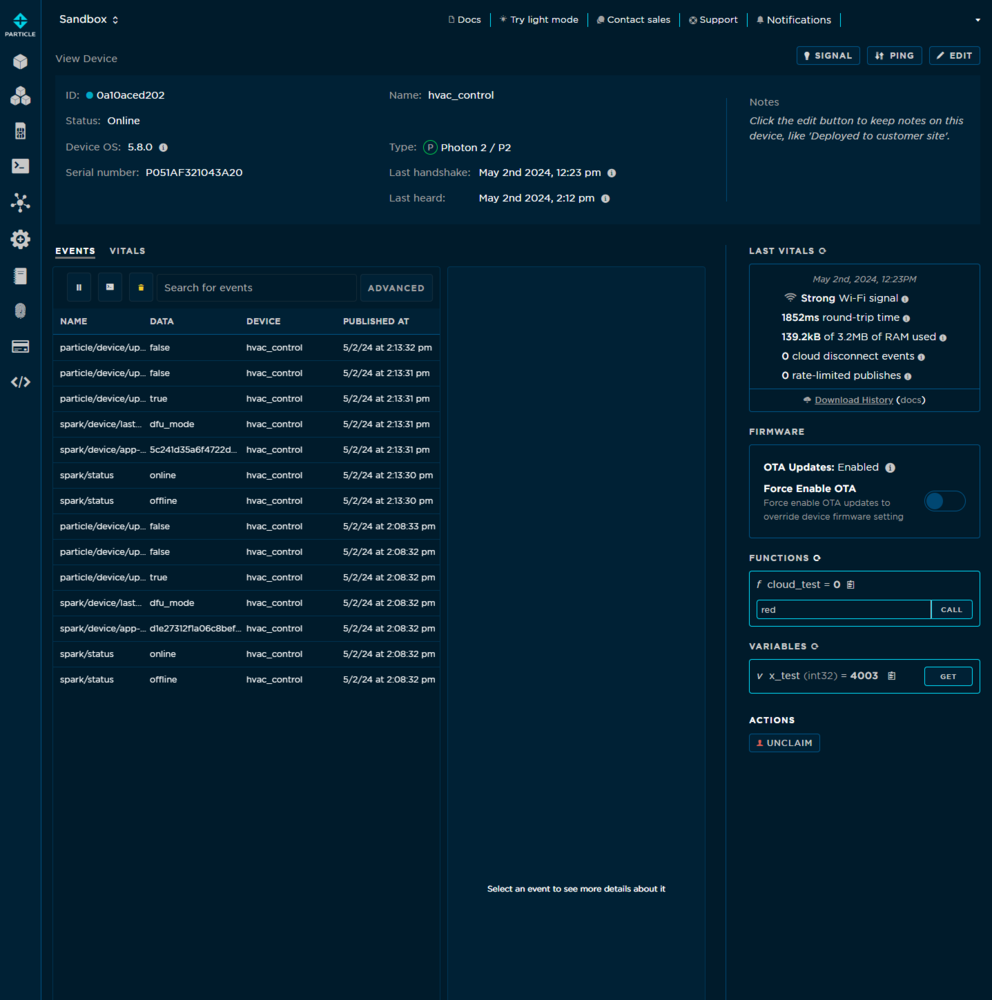Open the Particle logo home link
The height and width of the screenshot is (1000, 992).
20,25
